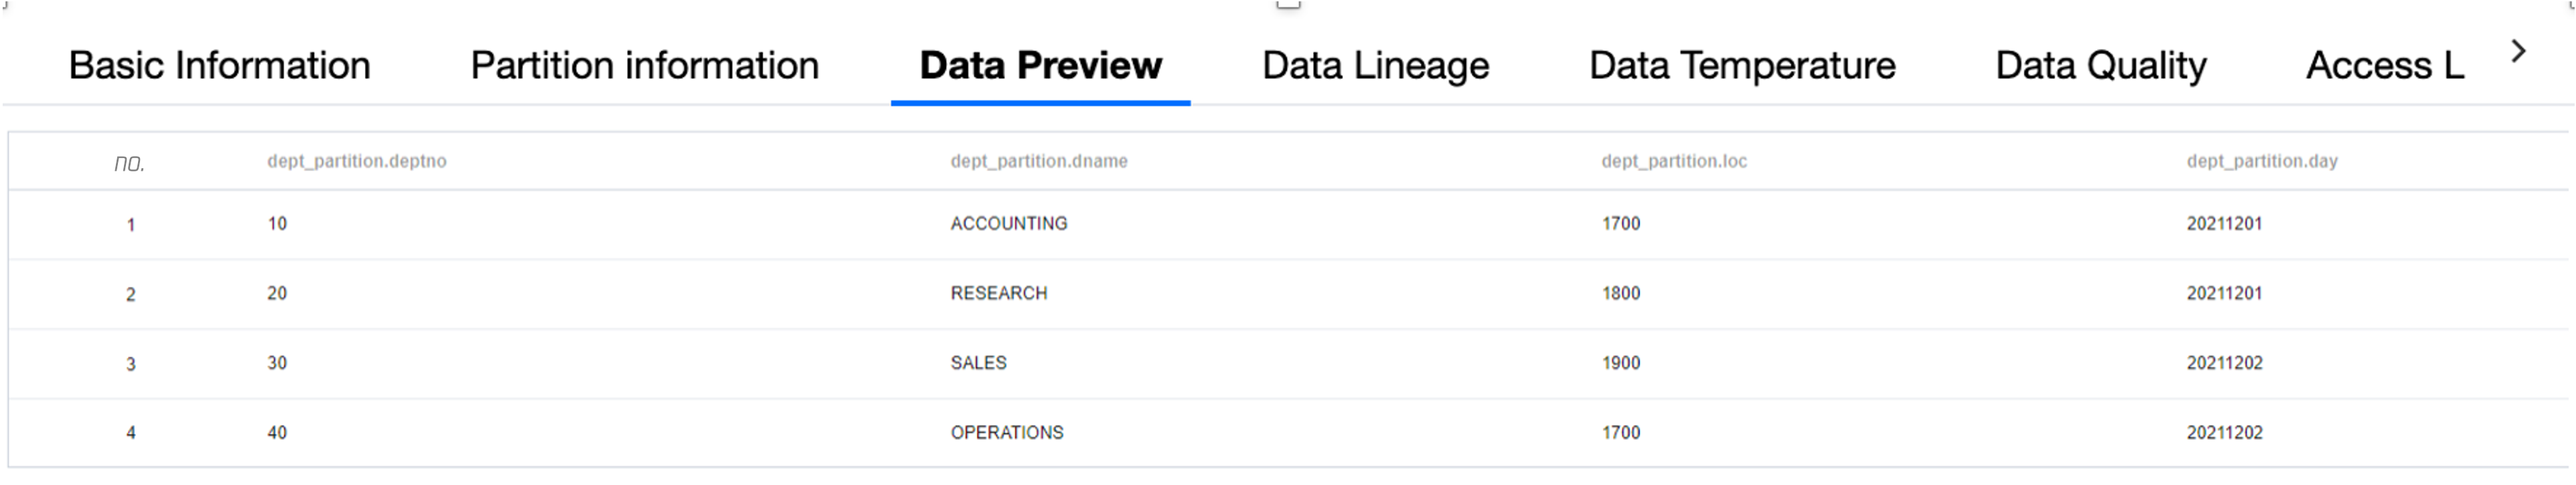Open the Basic Information tab
This screenshot has height=485, width=2576.
[x=219, y=66]
